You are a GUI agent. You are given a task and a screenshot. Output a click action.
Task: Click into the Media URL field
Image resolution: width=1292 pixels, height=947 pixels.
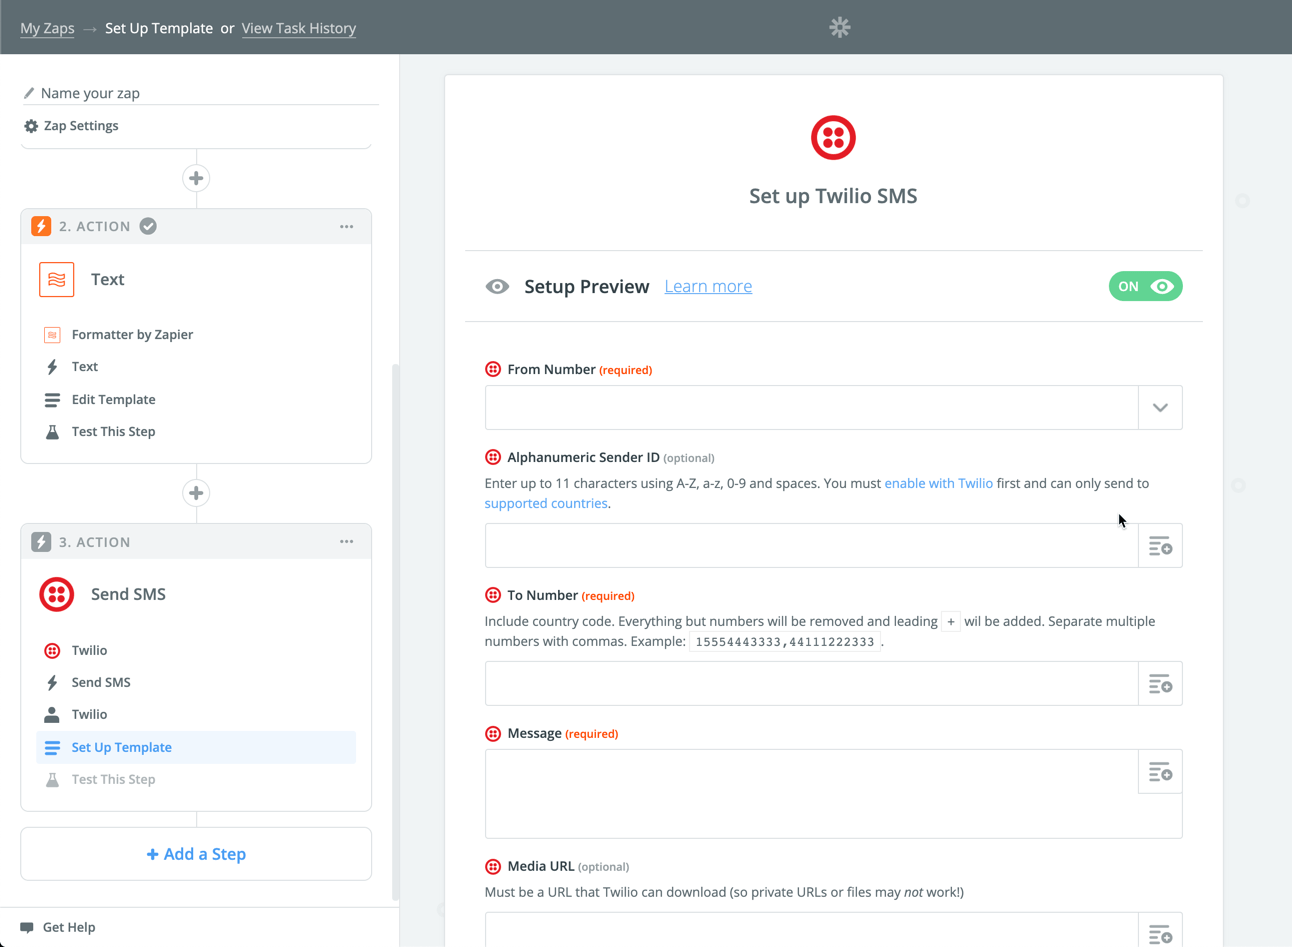click(811, 931)
